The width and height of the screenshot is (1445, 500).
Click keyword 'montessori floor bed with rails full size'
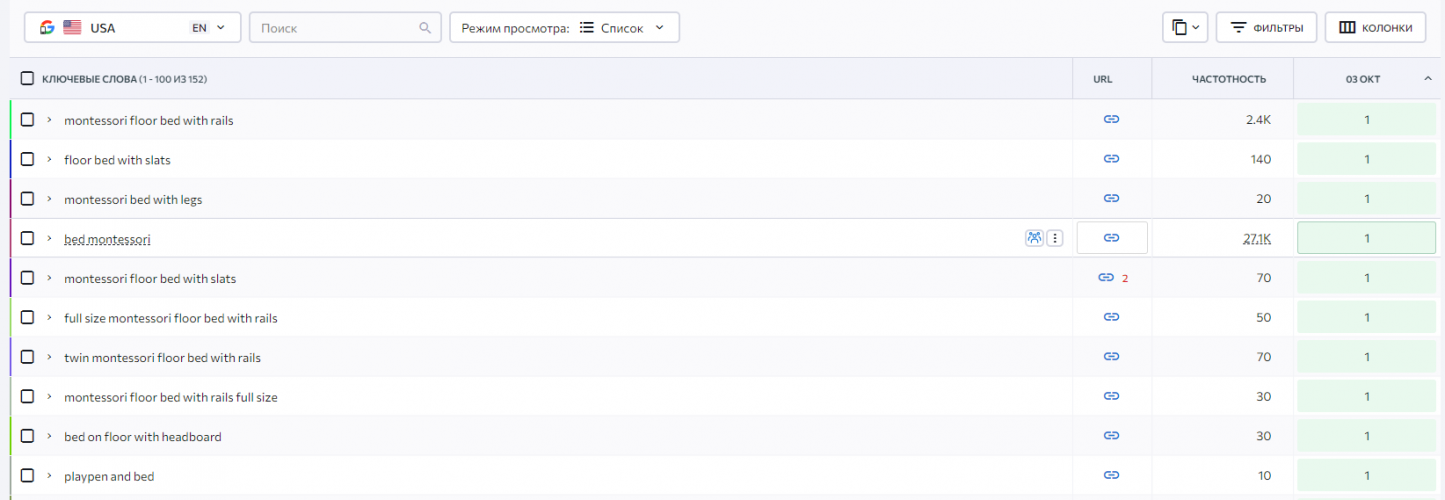click(171, 397)
